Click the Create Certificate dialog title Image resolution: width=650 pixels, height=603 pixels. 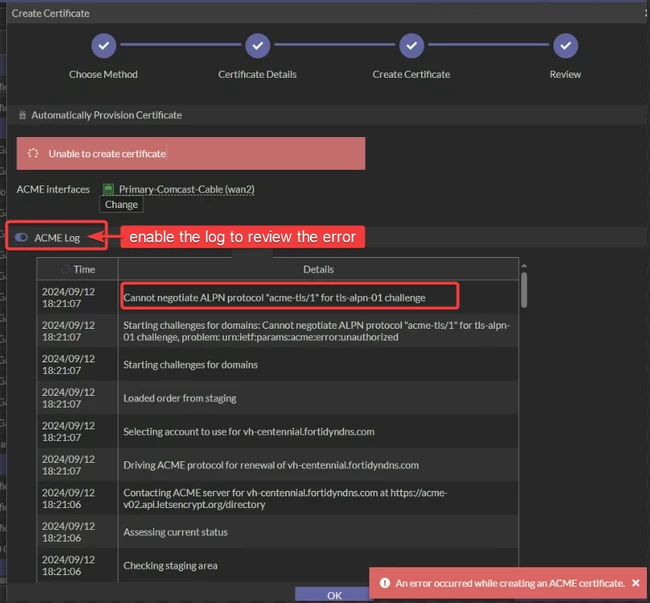51,13
